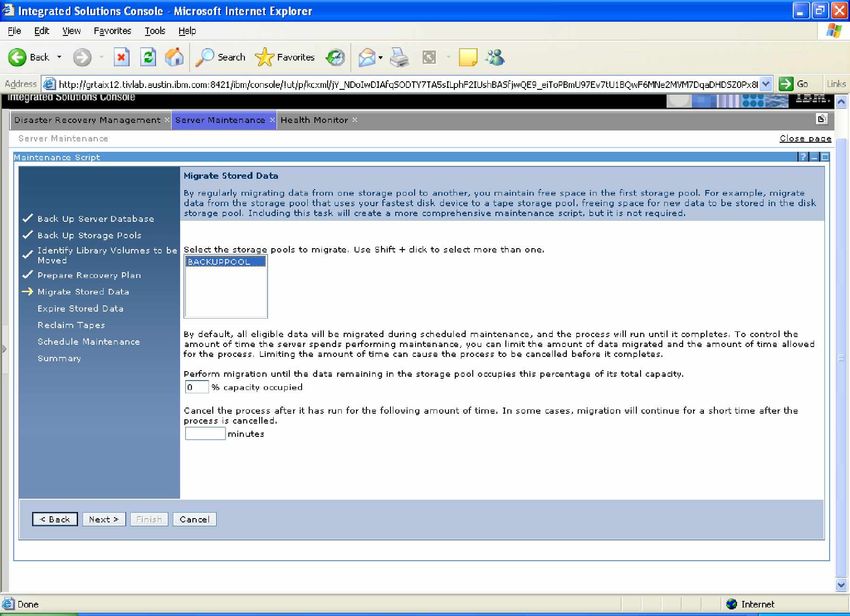The height and width of the screenshot is (616, 850).
Task: Select BACKUPPOOL in storage pools list
Action: pos(225,261)
